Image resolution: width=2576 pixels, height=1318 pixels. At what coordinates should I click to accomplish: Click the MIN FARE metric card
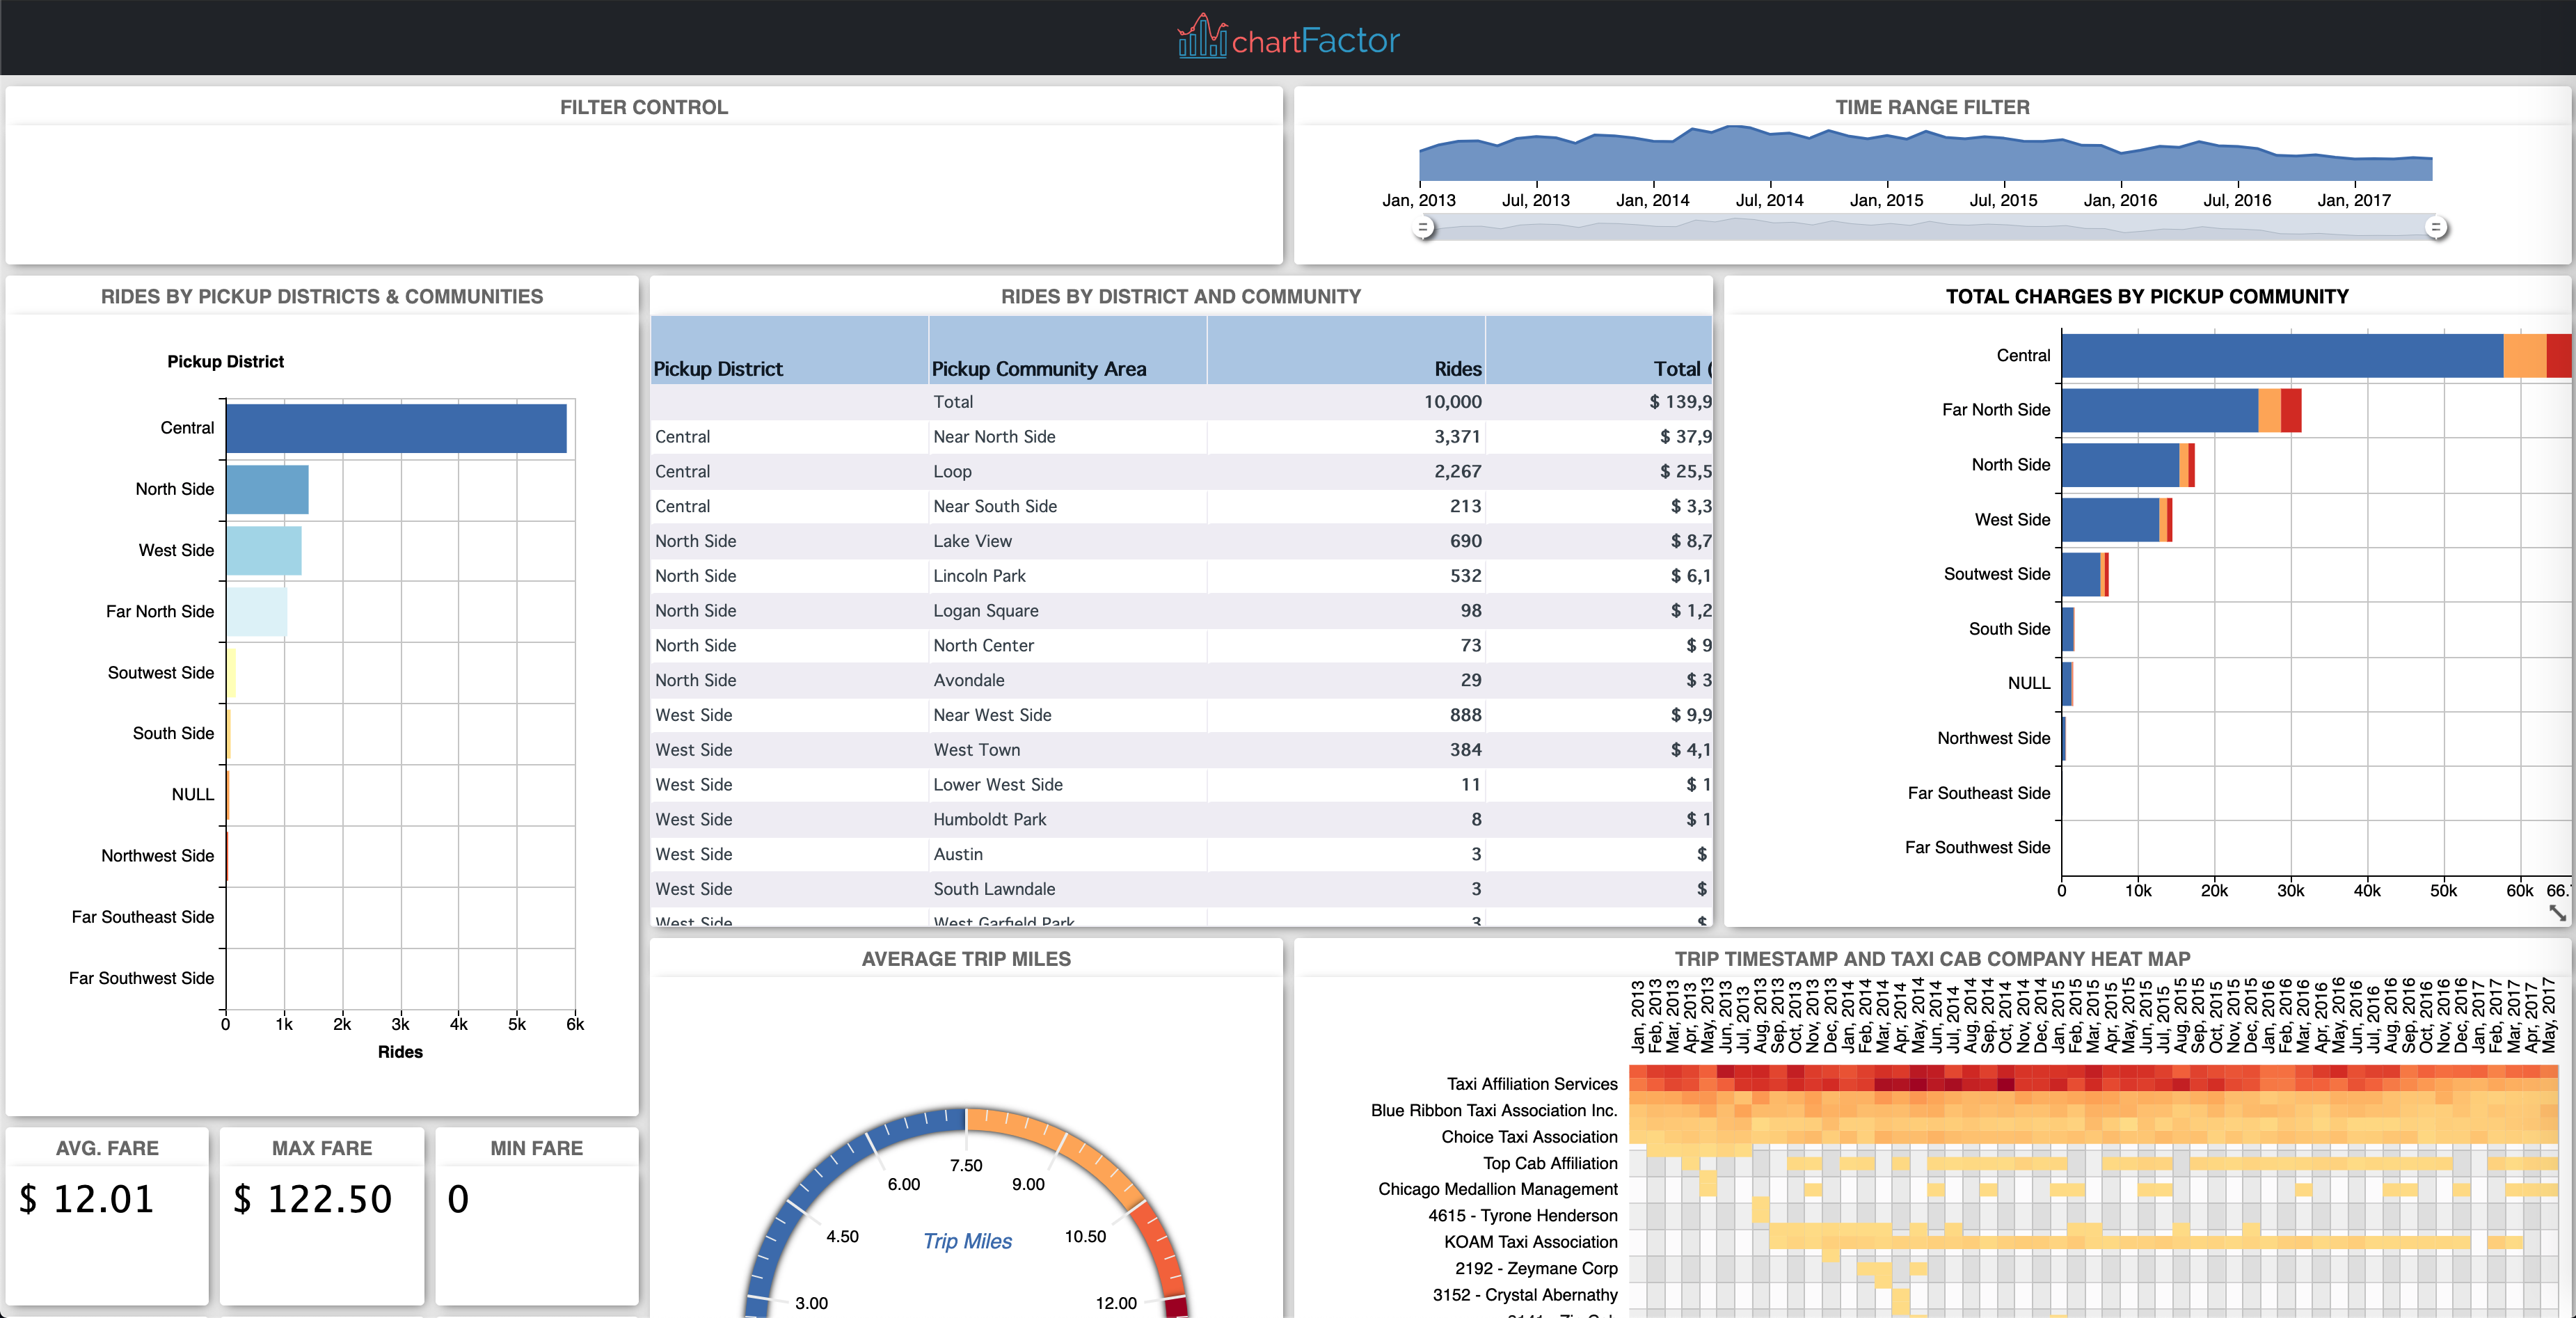(536, 1200)
